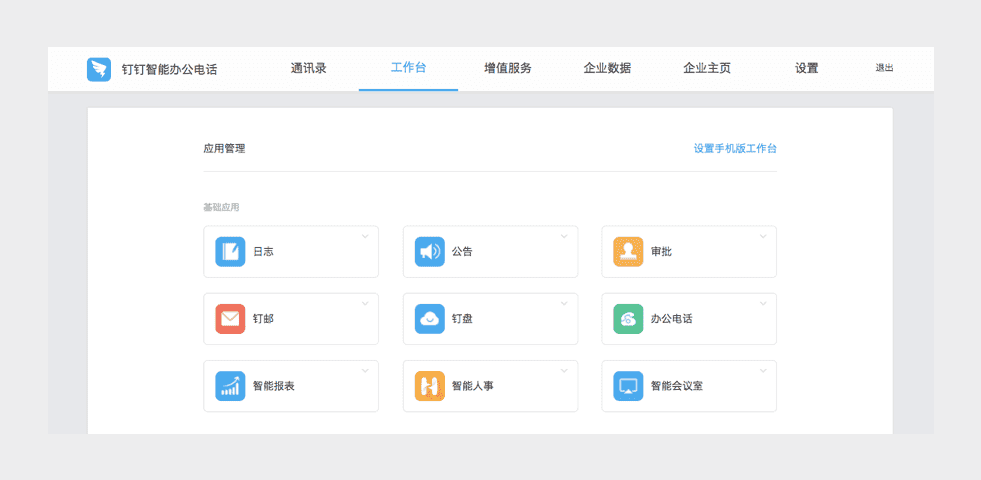Open the 钉邮 mail envelope icon
This screenshot has width=981, height=480.
point(230,319)
